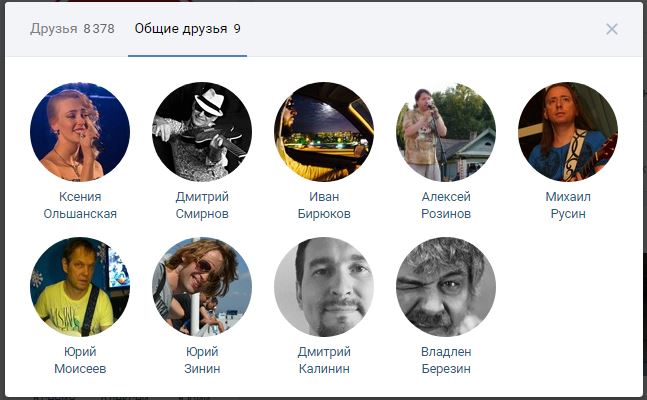This screenshot has width=647, height=400.
Task: Open Владлен Березин's winking avatar
Action: tap(446, 286)
